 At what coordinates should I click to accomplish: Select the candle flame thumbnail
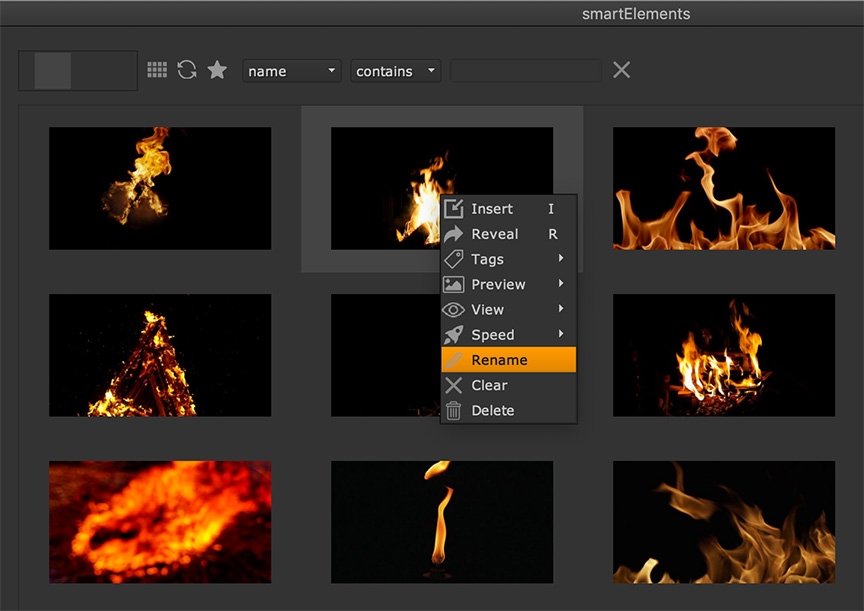[442, 521]
